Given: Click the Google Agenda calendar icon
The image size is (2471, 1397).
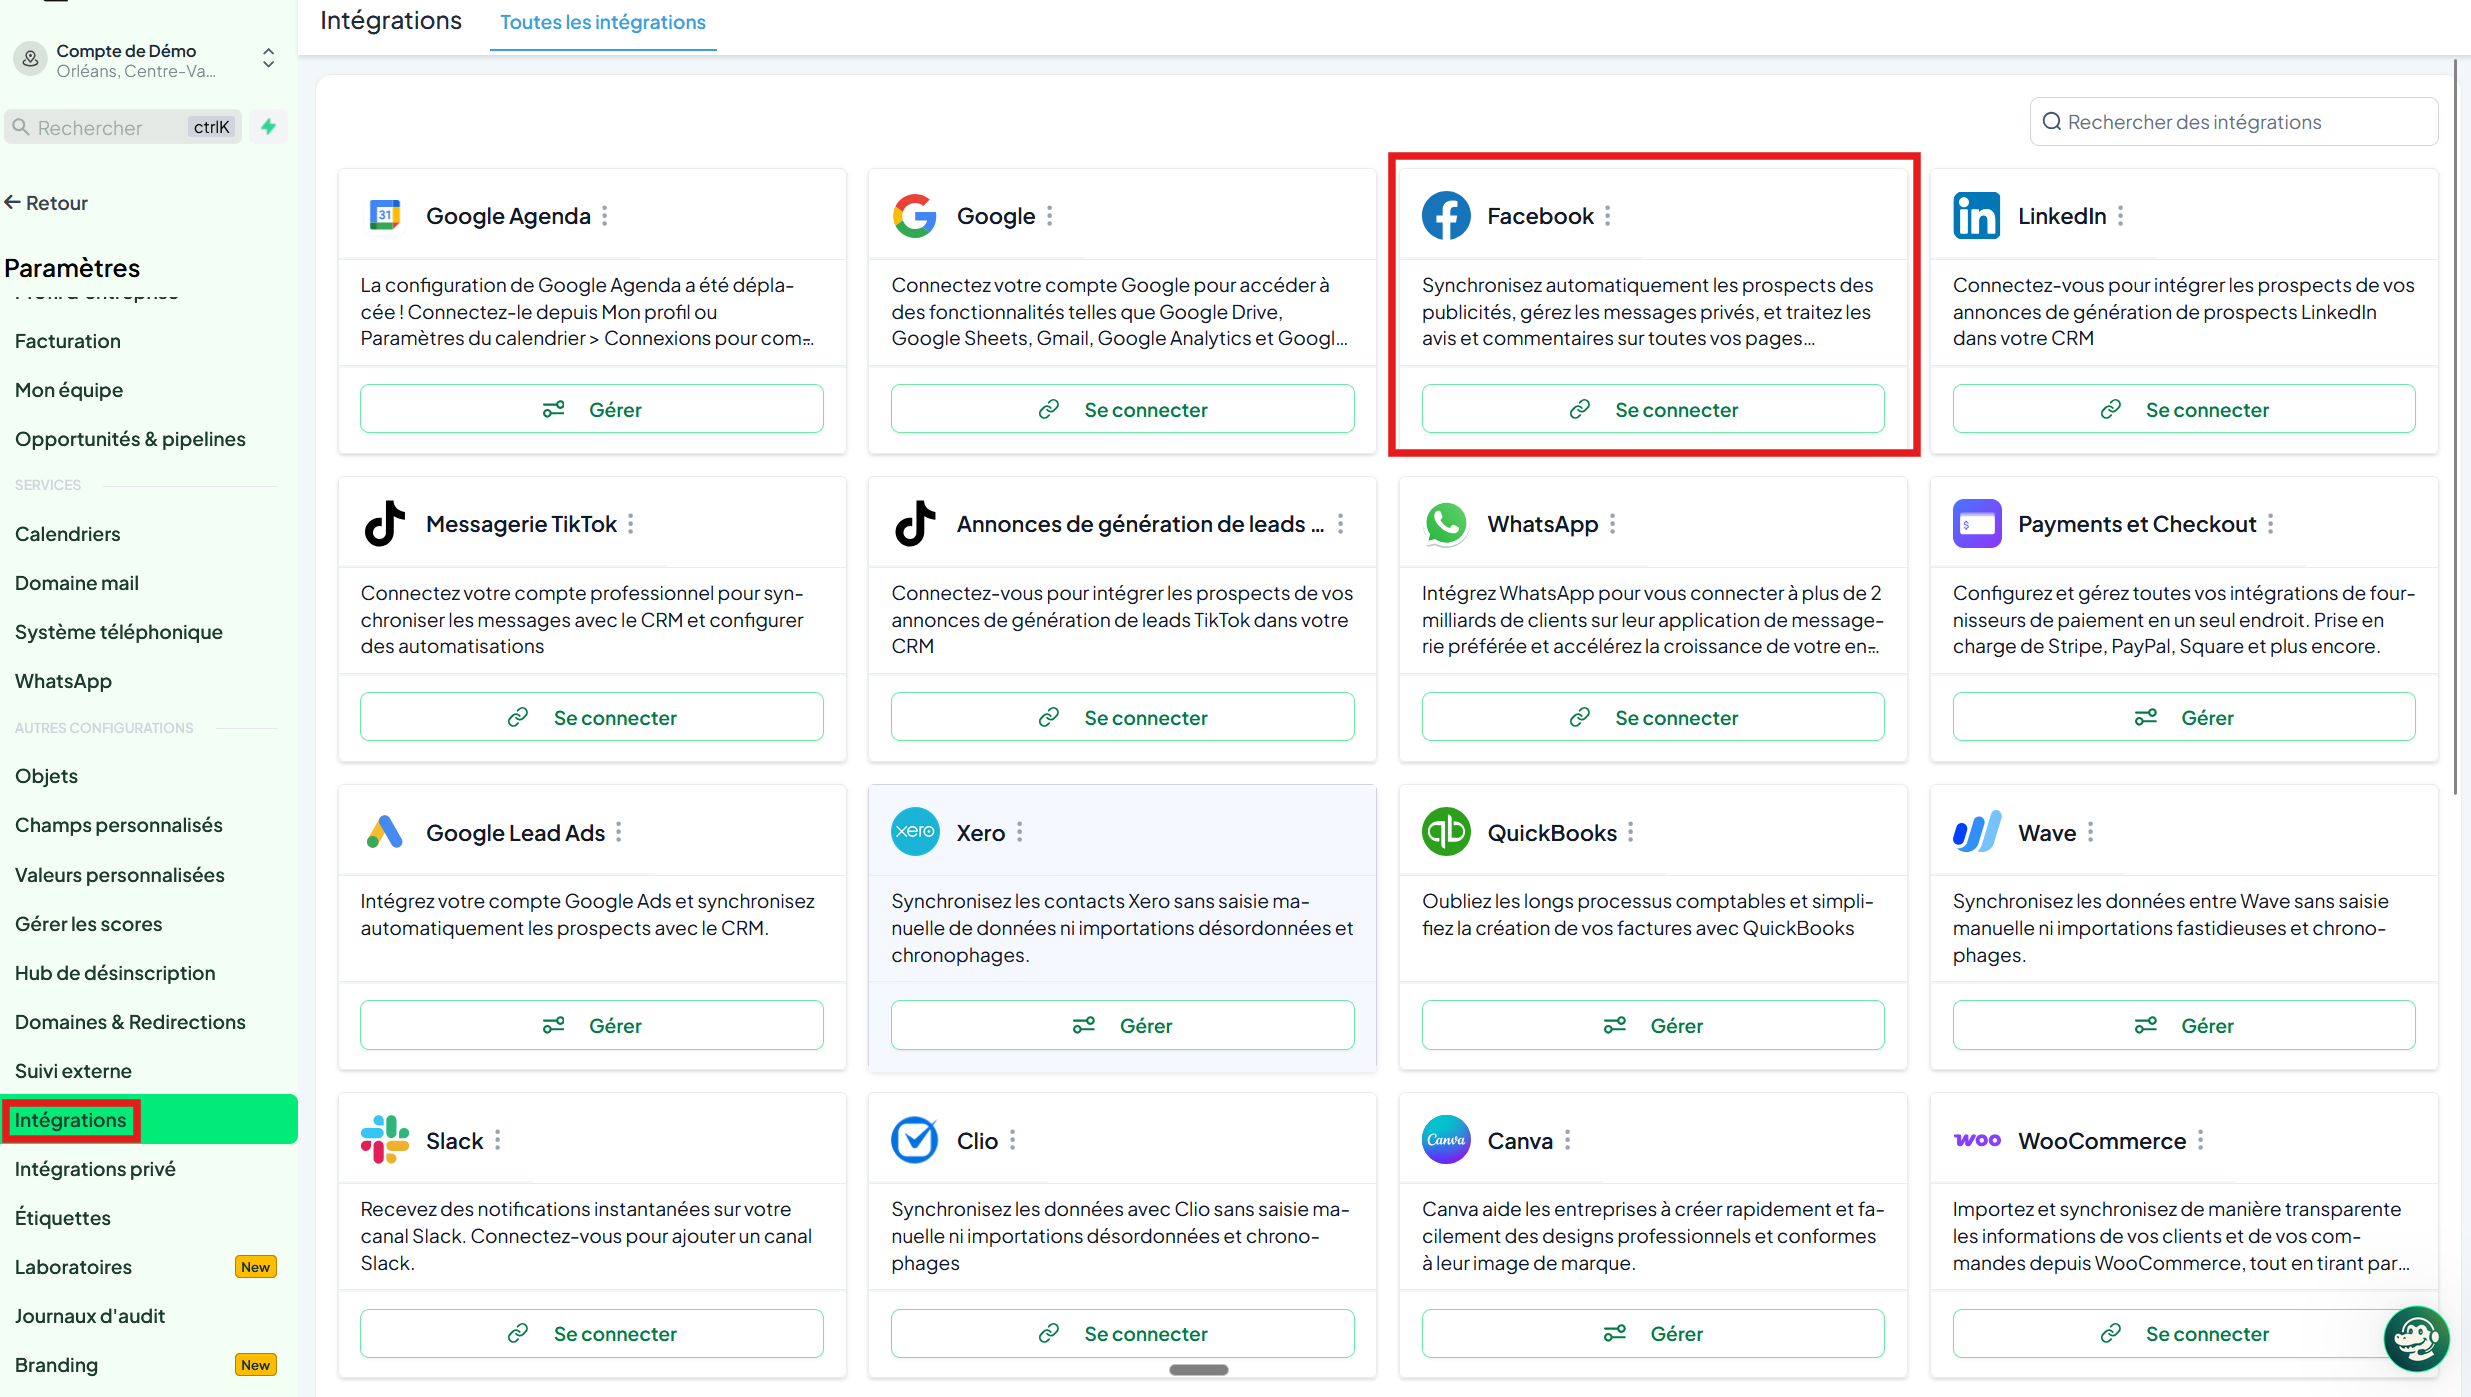Looking at the screenshot, I should point(385,215).
